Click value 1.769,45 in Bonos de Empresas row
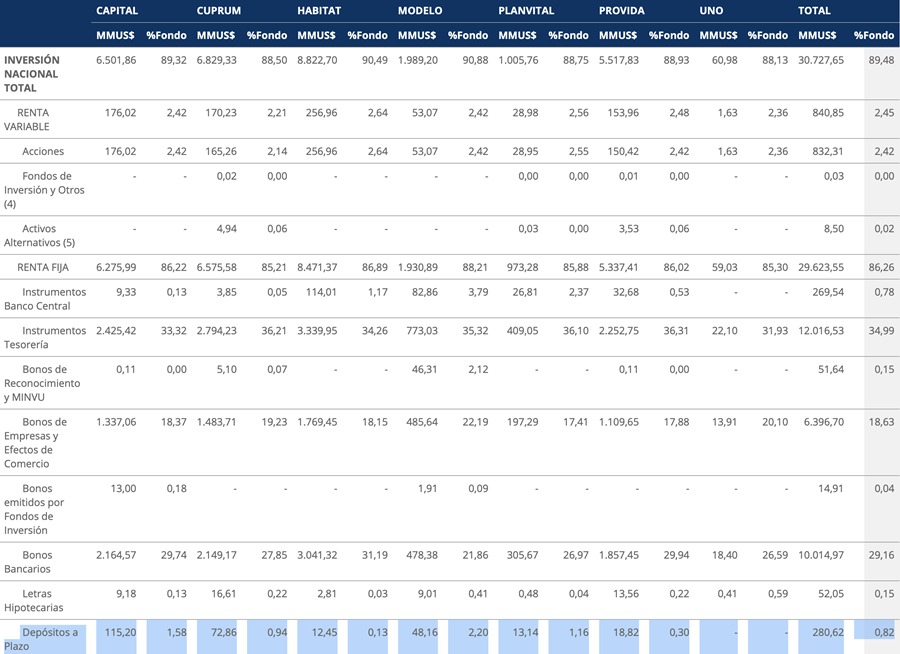900x654 pixels. (317, 422)
